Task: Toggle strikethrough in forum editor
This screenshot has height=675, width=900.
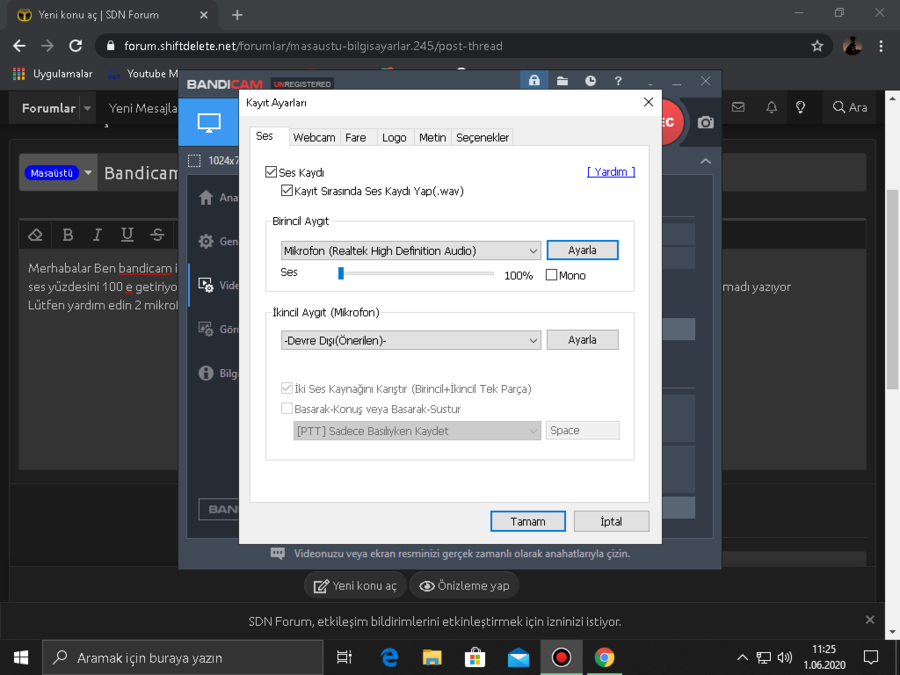Action: pyautogui.click(x=157, y=234)
